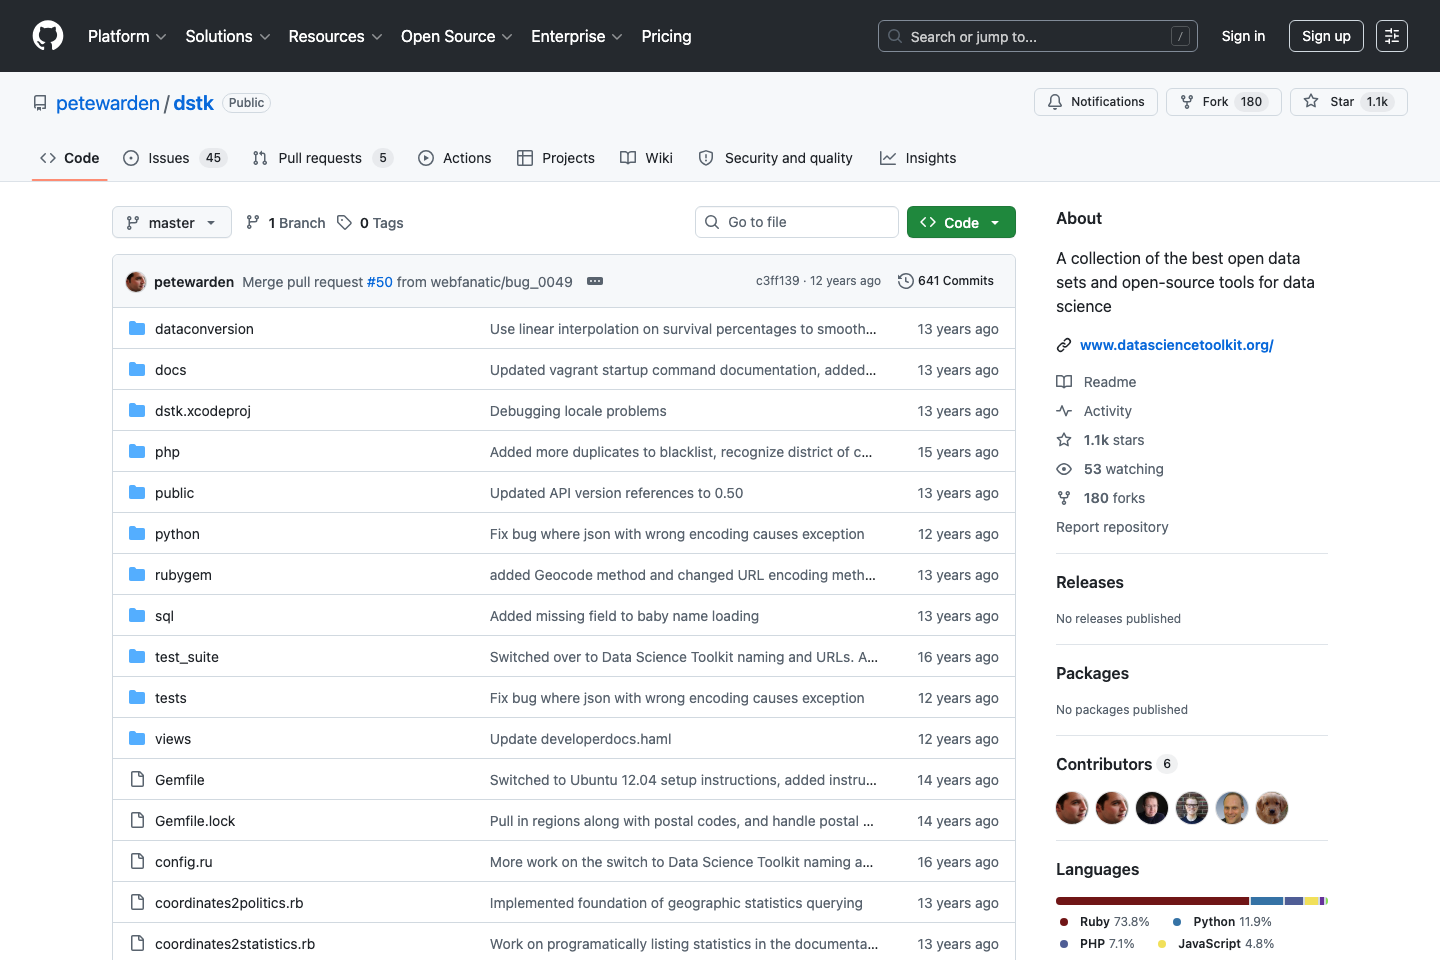This screenshot has height=960, width=1440.
Task: Open the command palette icon top-right
Action: click(x=1392, y=36)
